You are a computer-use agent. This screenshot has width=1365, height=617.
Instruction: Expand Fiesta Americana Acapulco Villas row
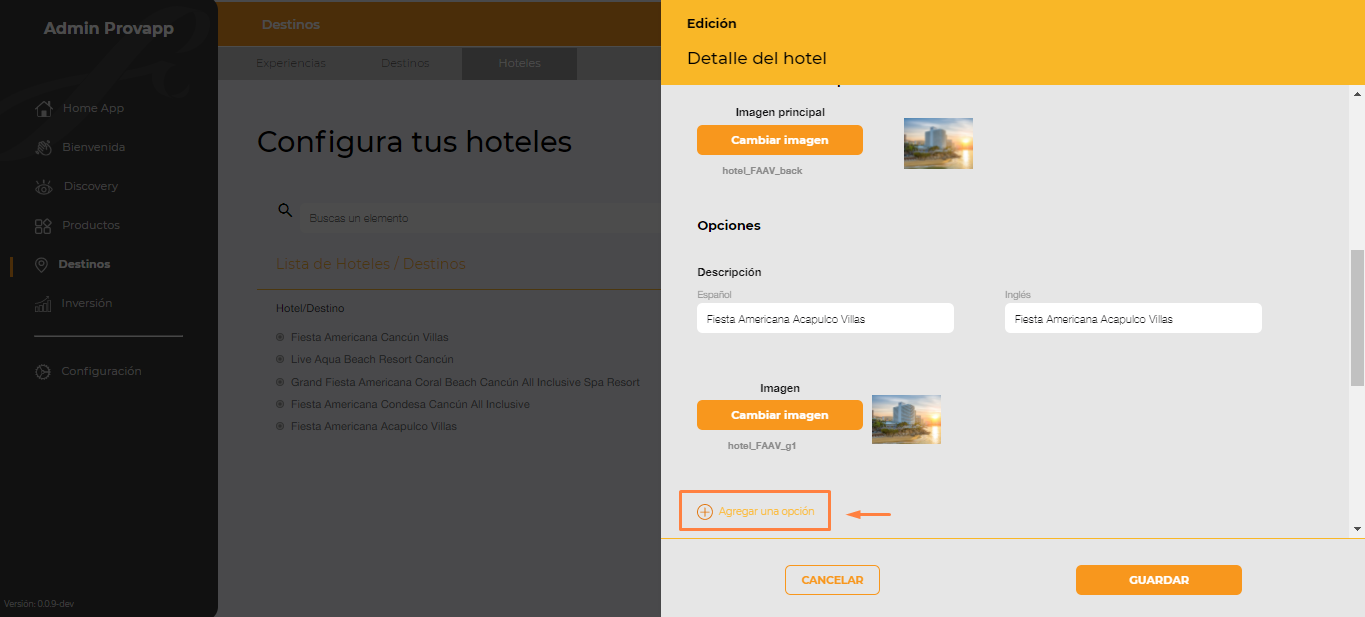click(280, 426)
